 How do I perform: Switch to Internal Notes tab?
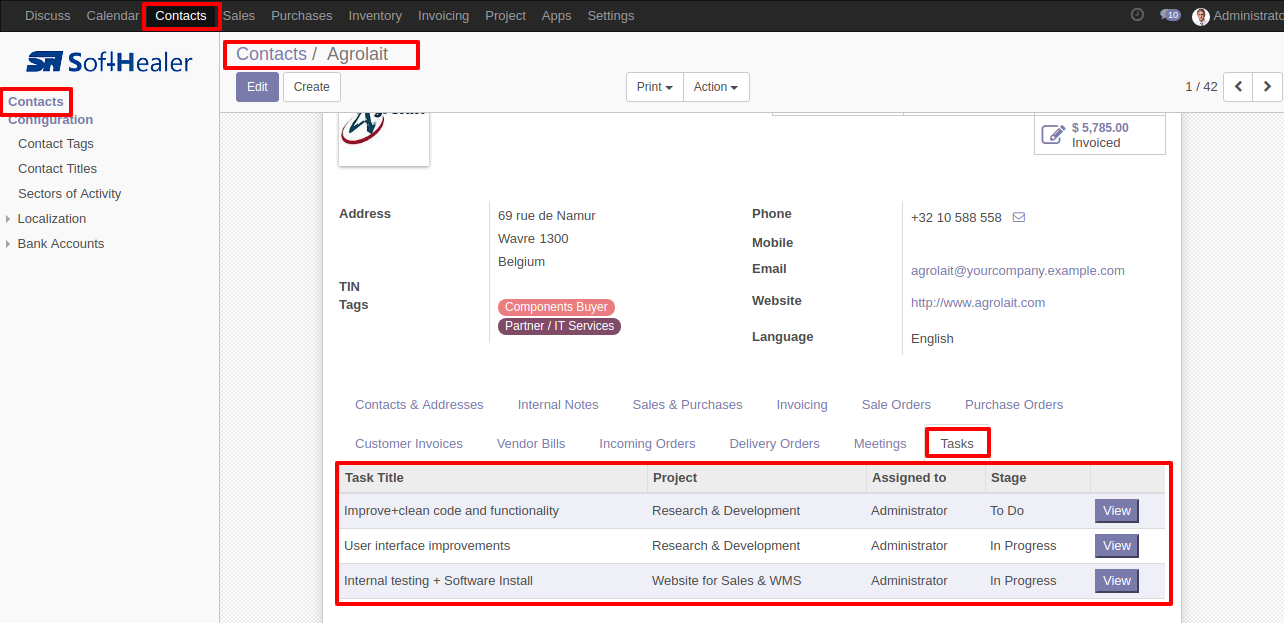[x=558, y=405]
